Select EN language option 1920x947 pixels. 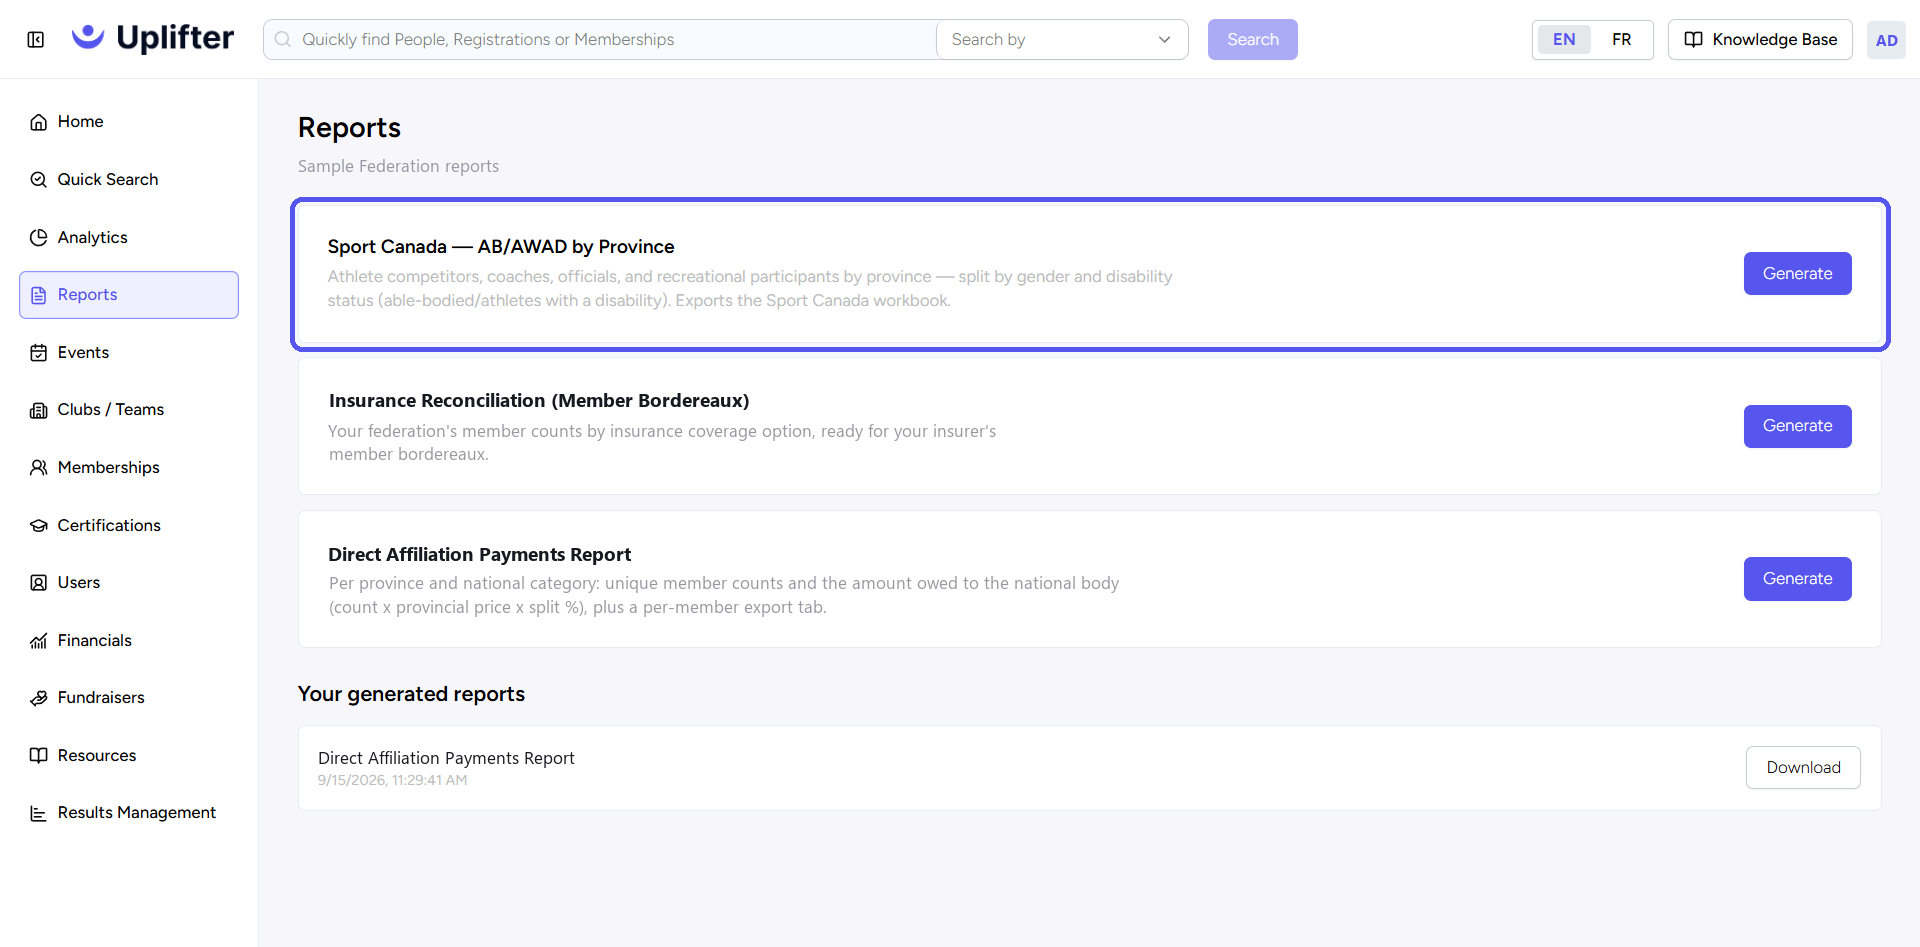tap(1564, 40)
